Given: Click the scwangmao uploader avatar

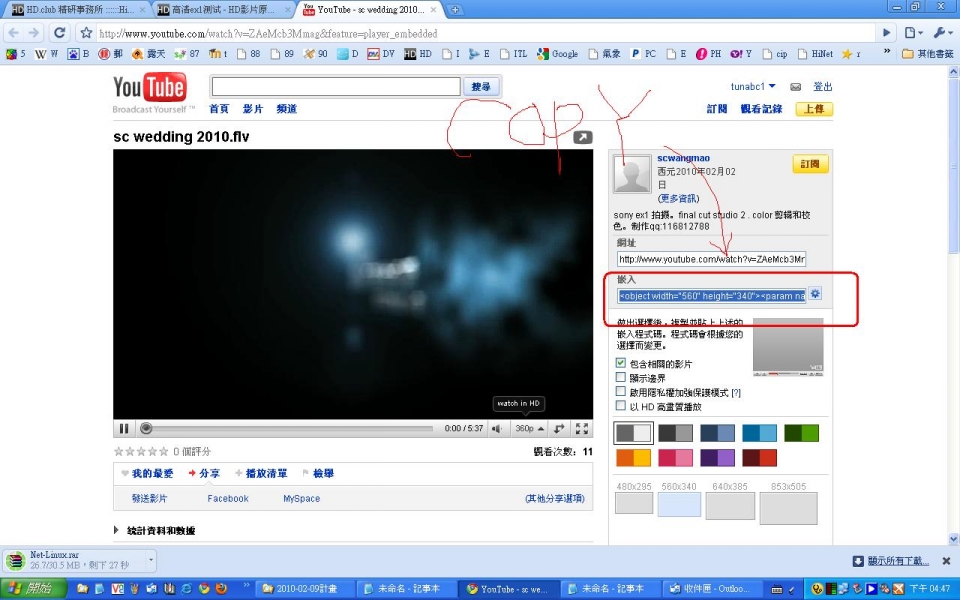Looking at the screenshot, I should (631, 175).
